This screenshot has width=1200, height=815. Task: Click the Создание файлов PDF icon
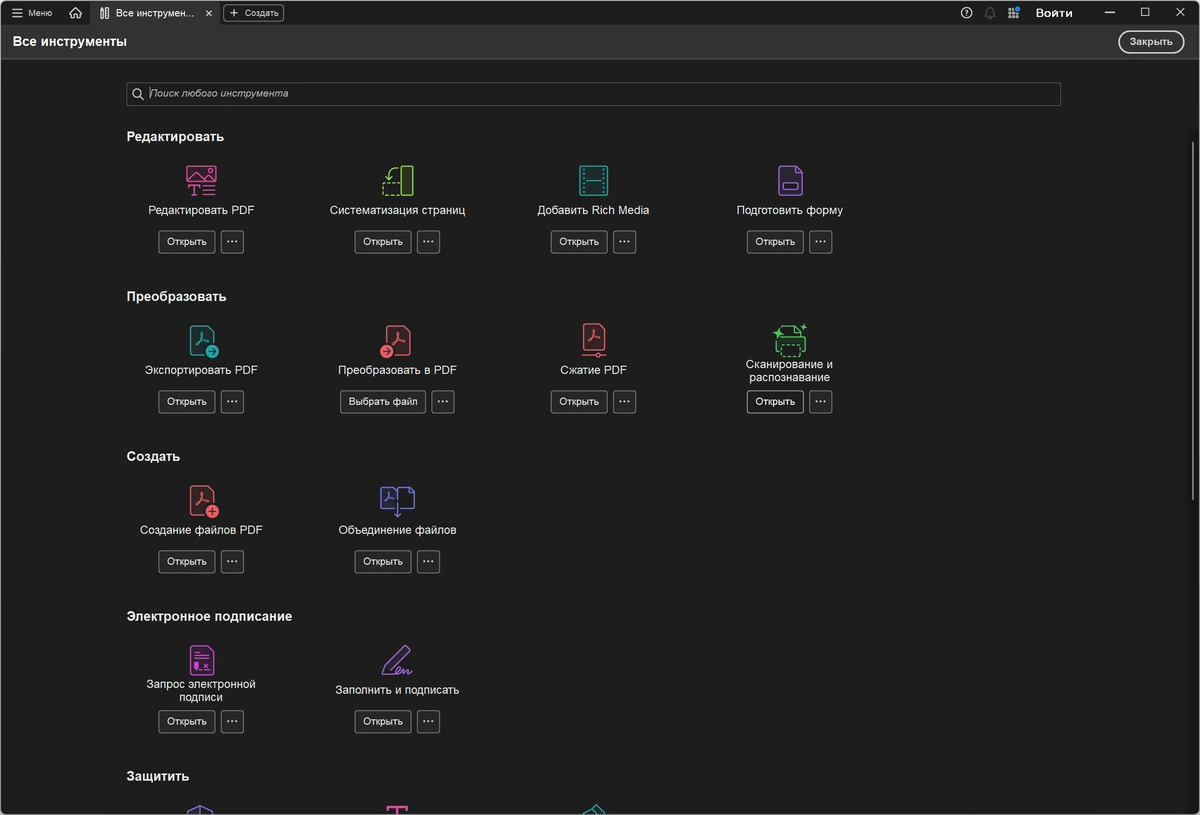203,500
